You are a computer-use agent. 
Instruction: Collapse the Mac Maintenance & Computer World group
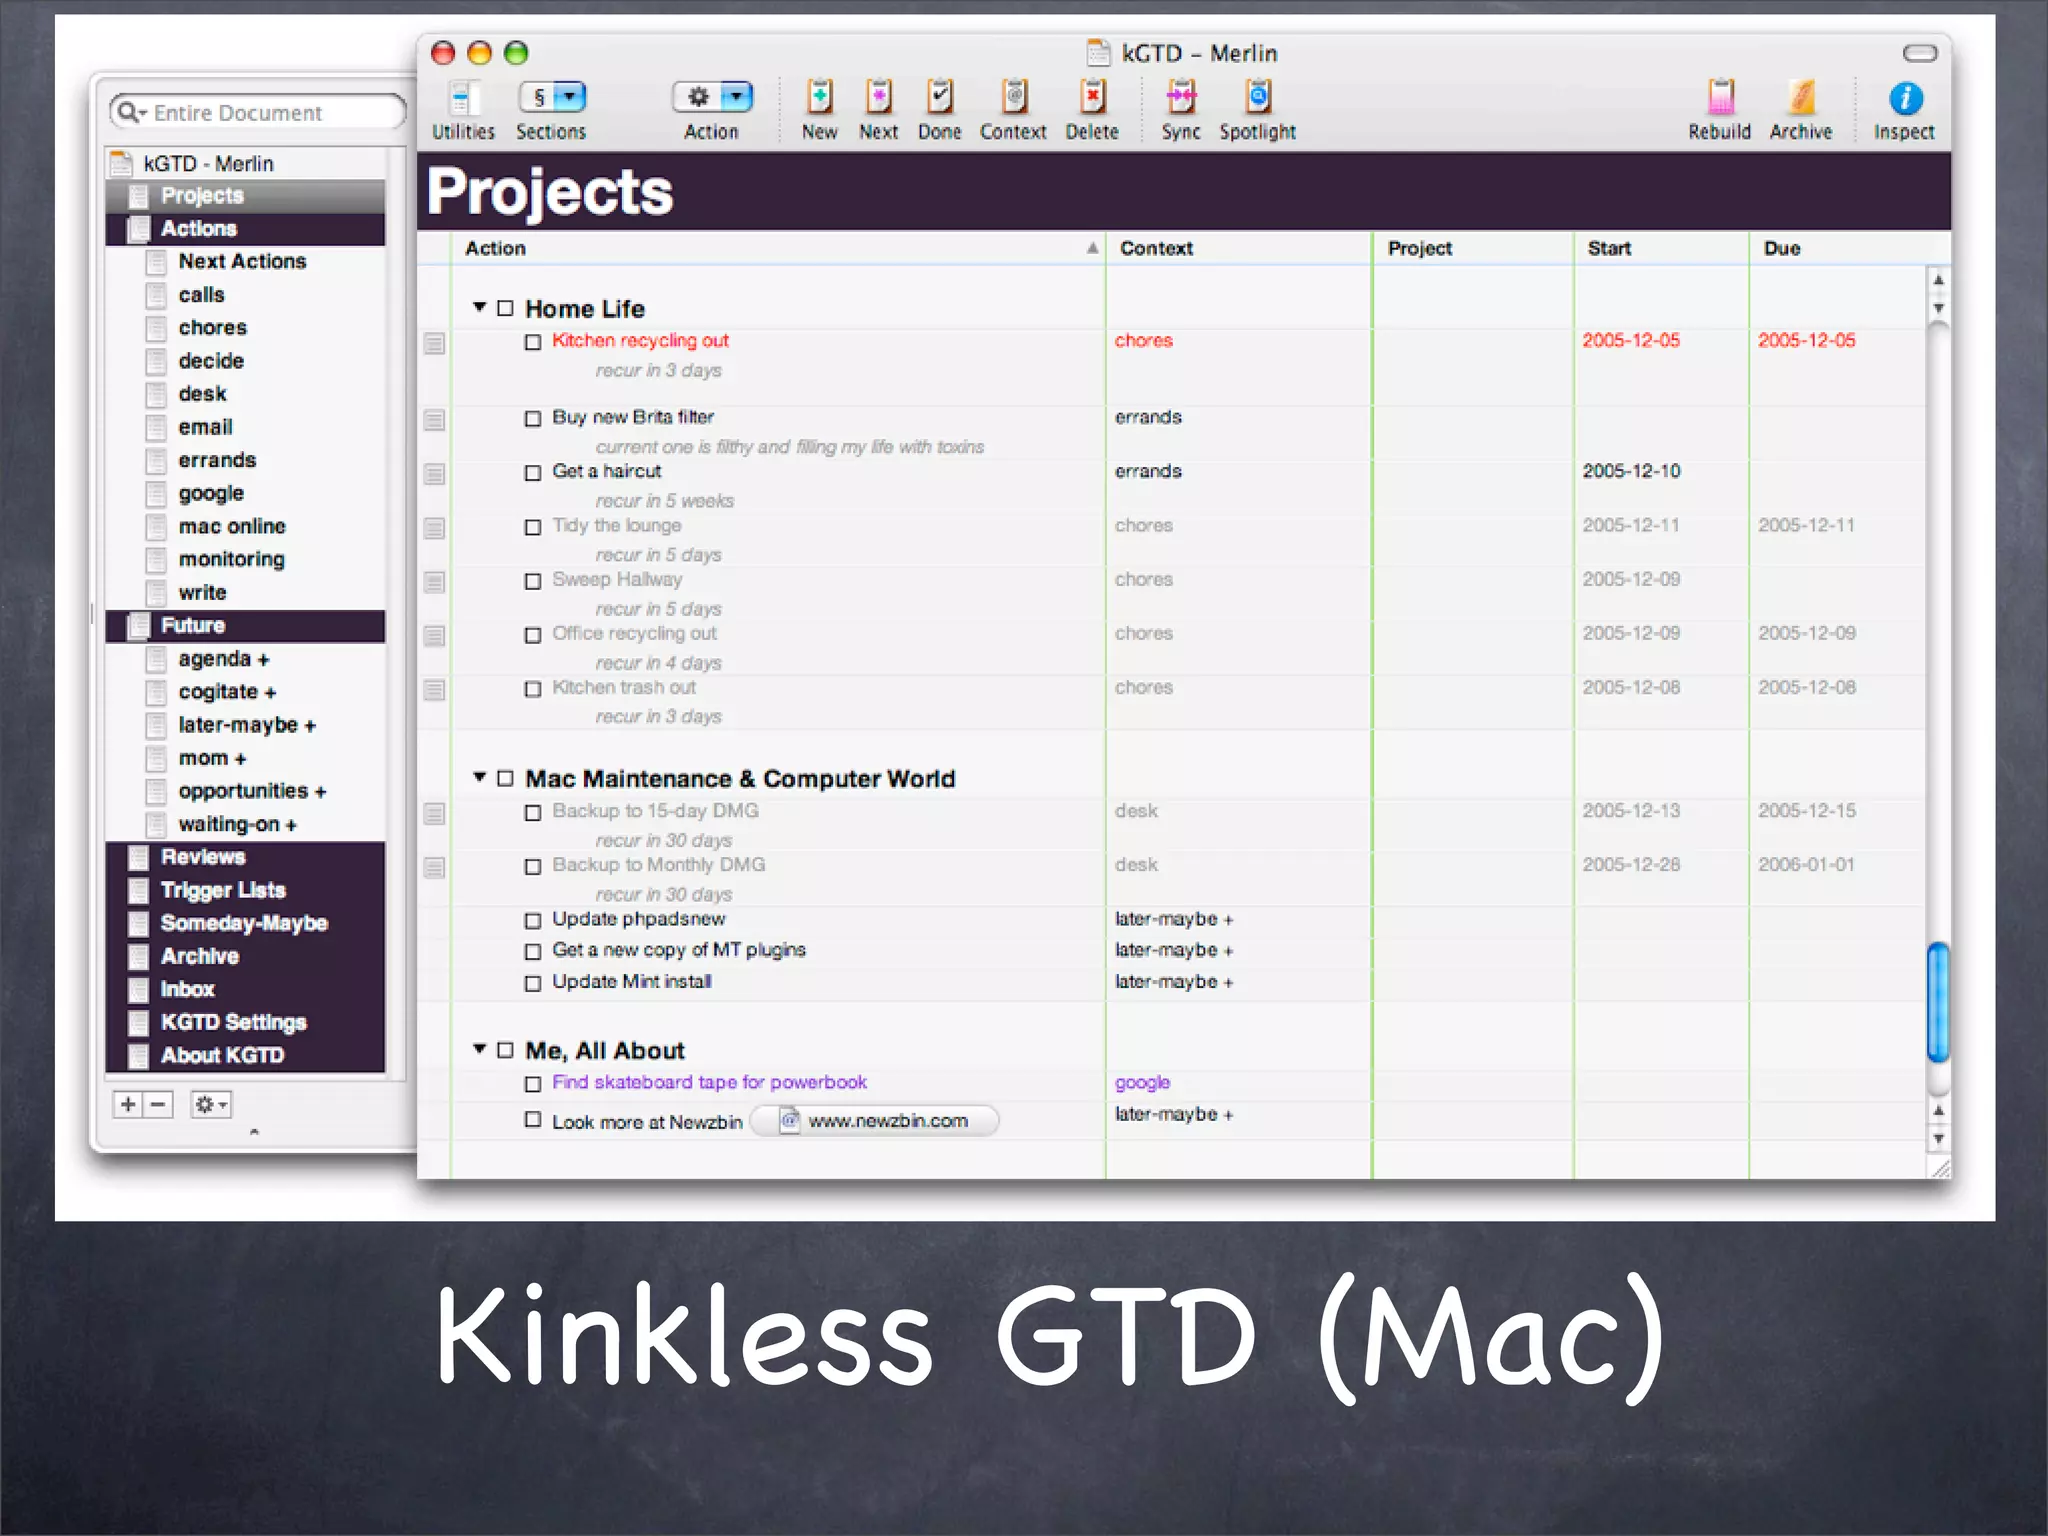(x=480, y=777)
